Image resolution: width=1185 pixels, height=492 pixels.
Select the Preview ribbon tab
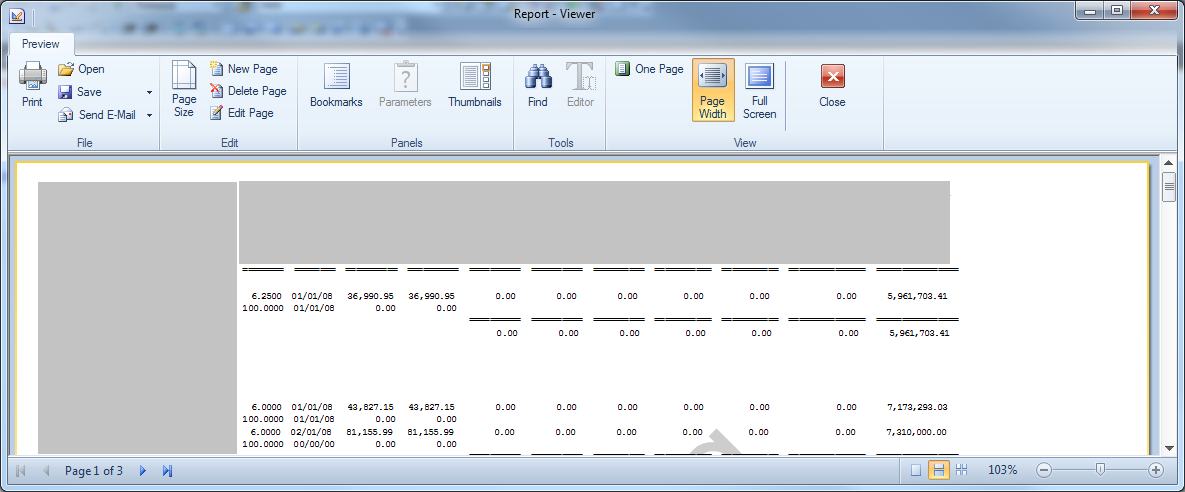tap(41, 44)
